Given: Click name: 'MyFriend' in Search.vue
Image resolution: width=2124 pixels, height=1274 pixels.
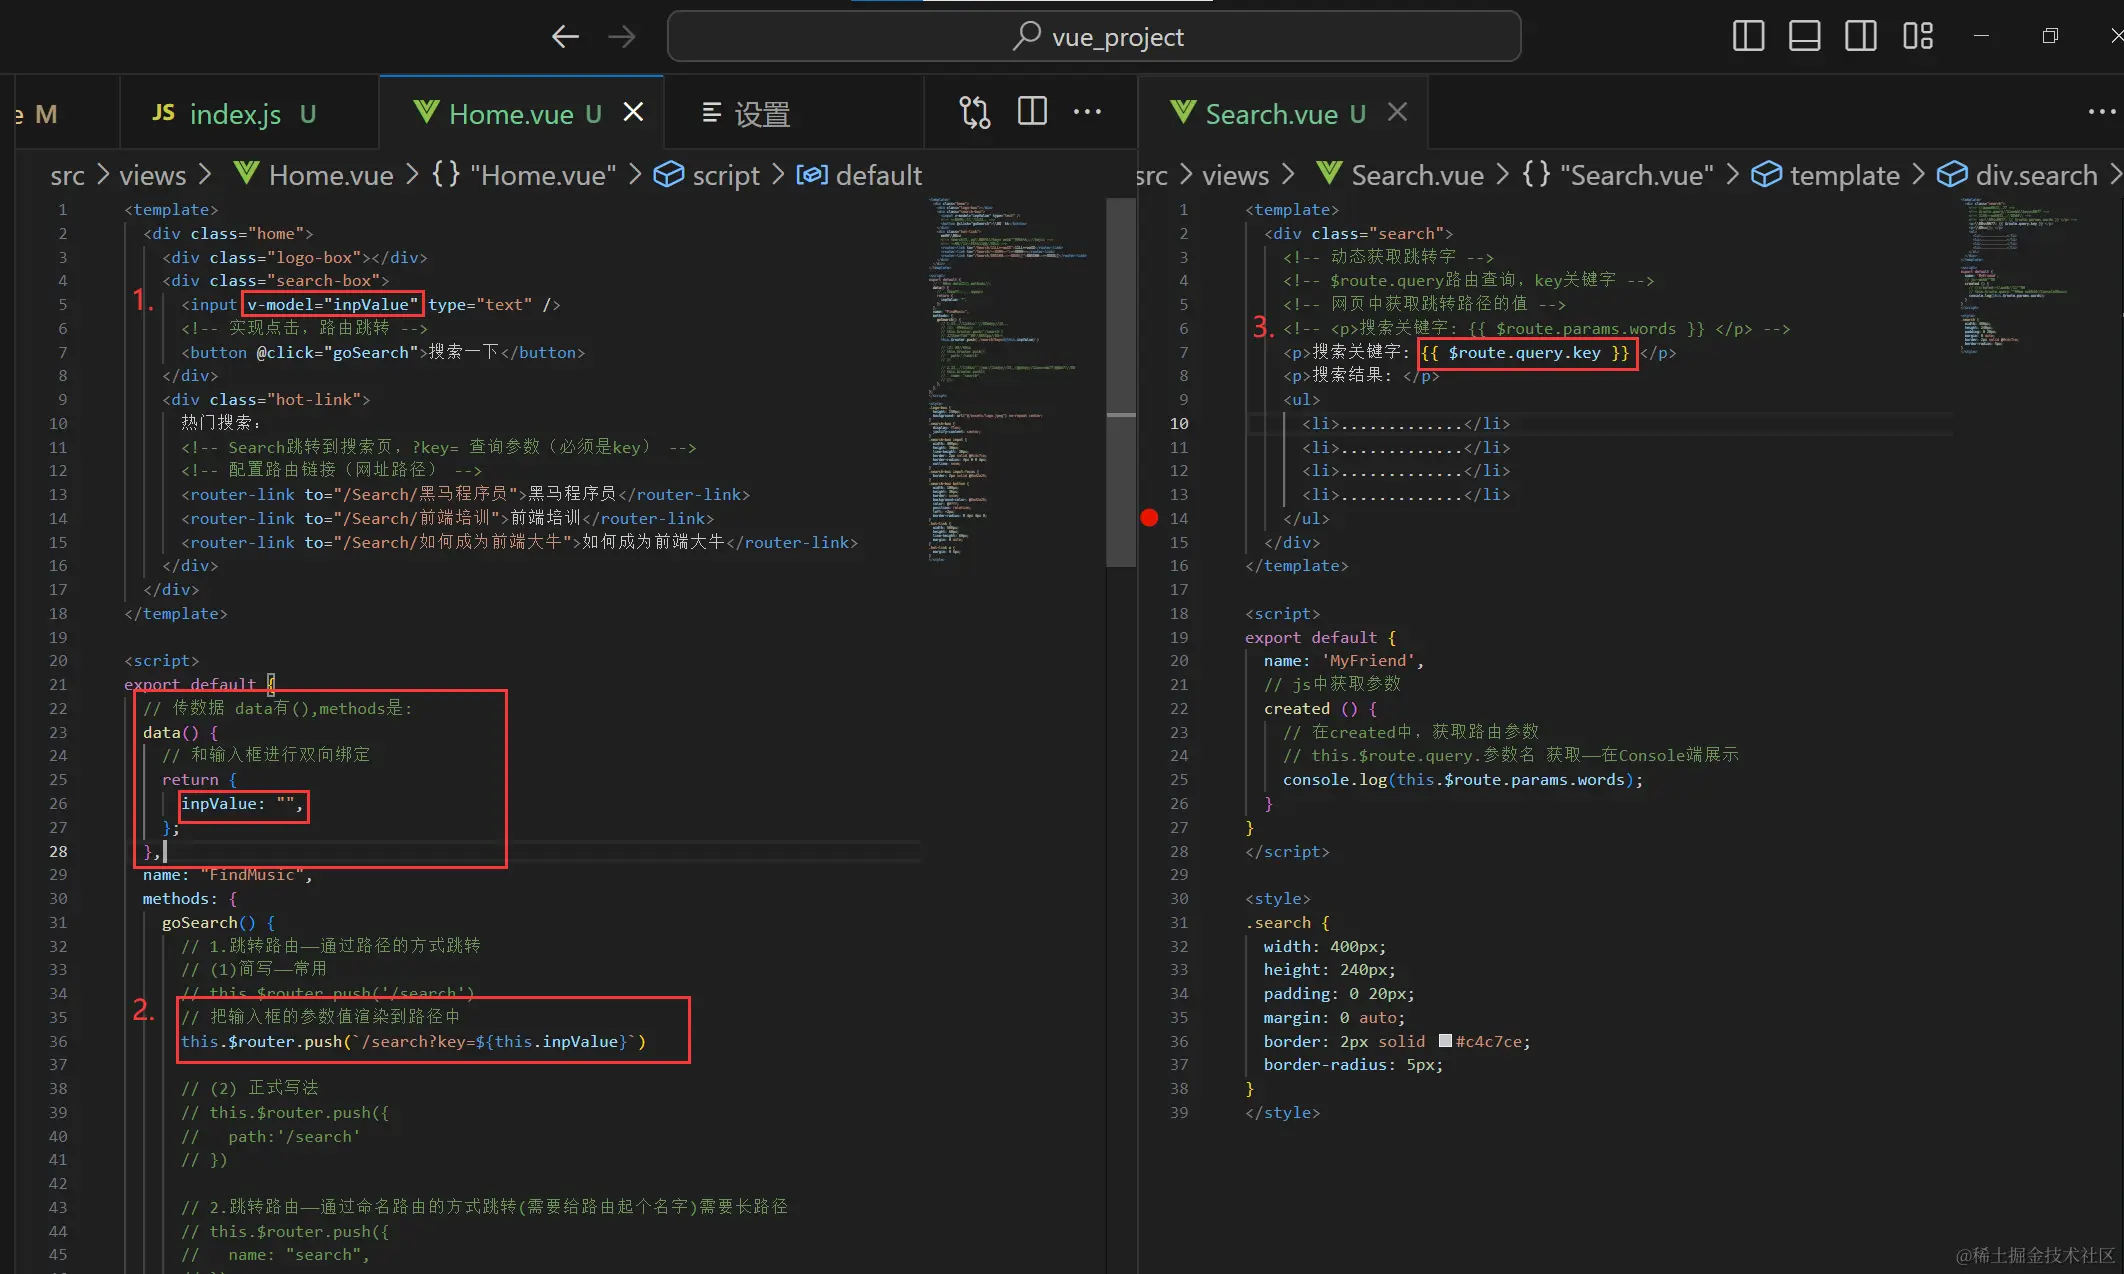Looking at the screenshot, I should (x=1343, y=661).
